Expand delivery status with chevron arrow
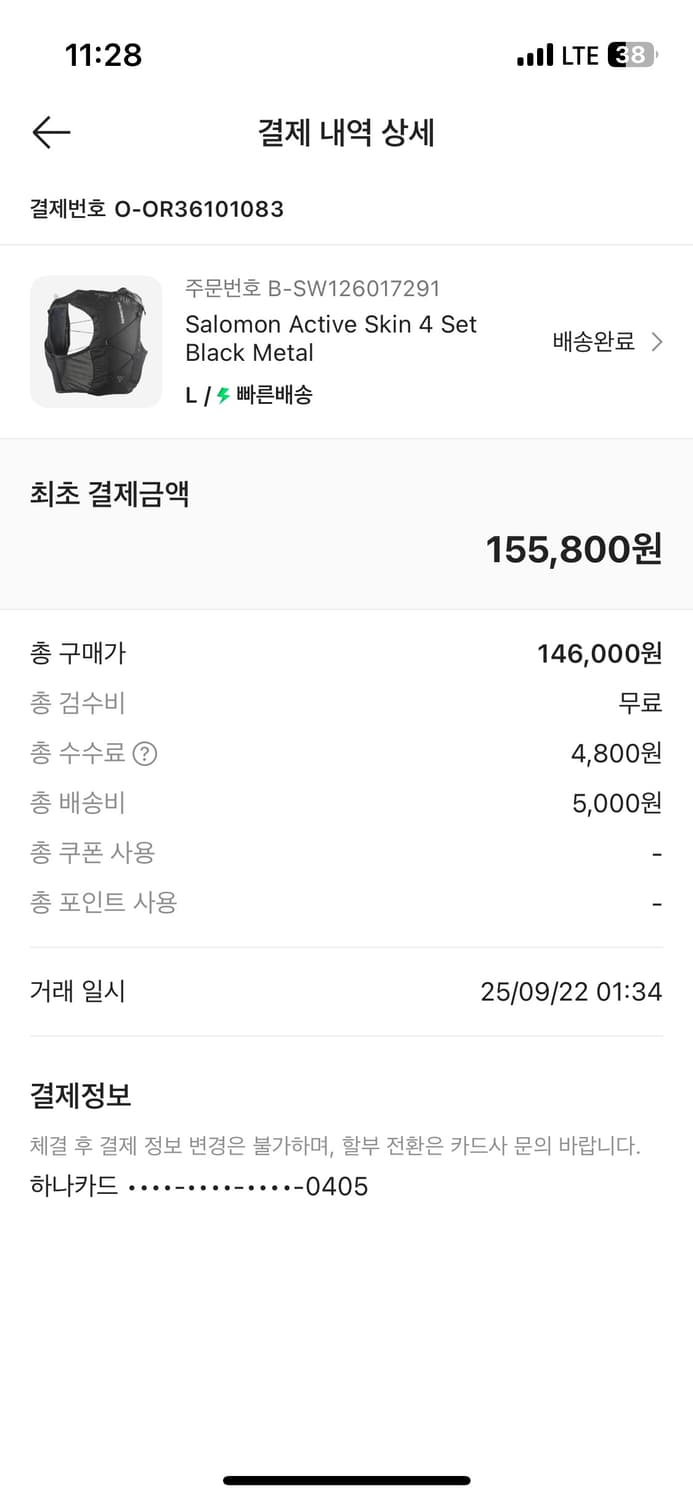Viewport: 693px width, 1500px height. [657, 342]
